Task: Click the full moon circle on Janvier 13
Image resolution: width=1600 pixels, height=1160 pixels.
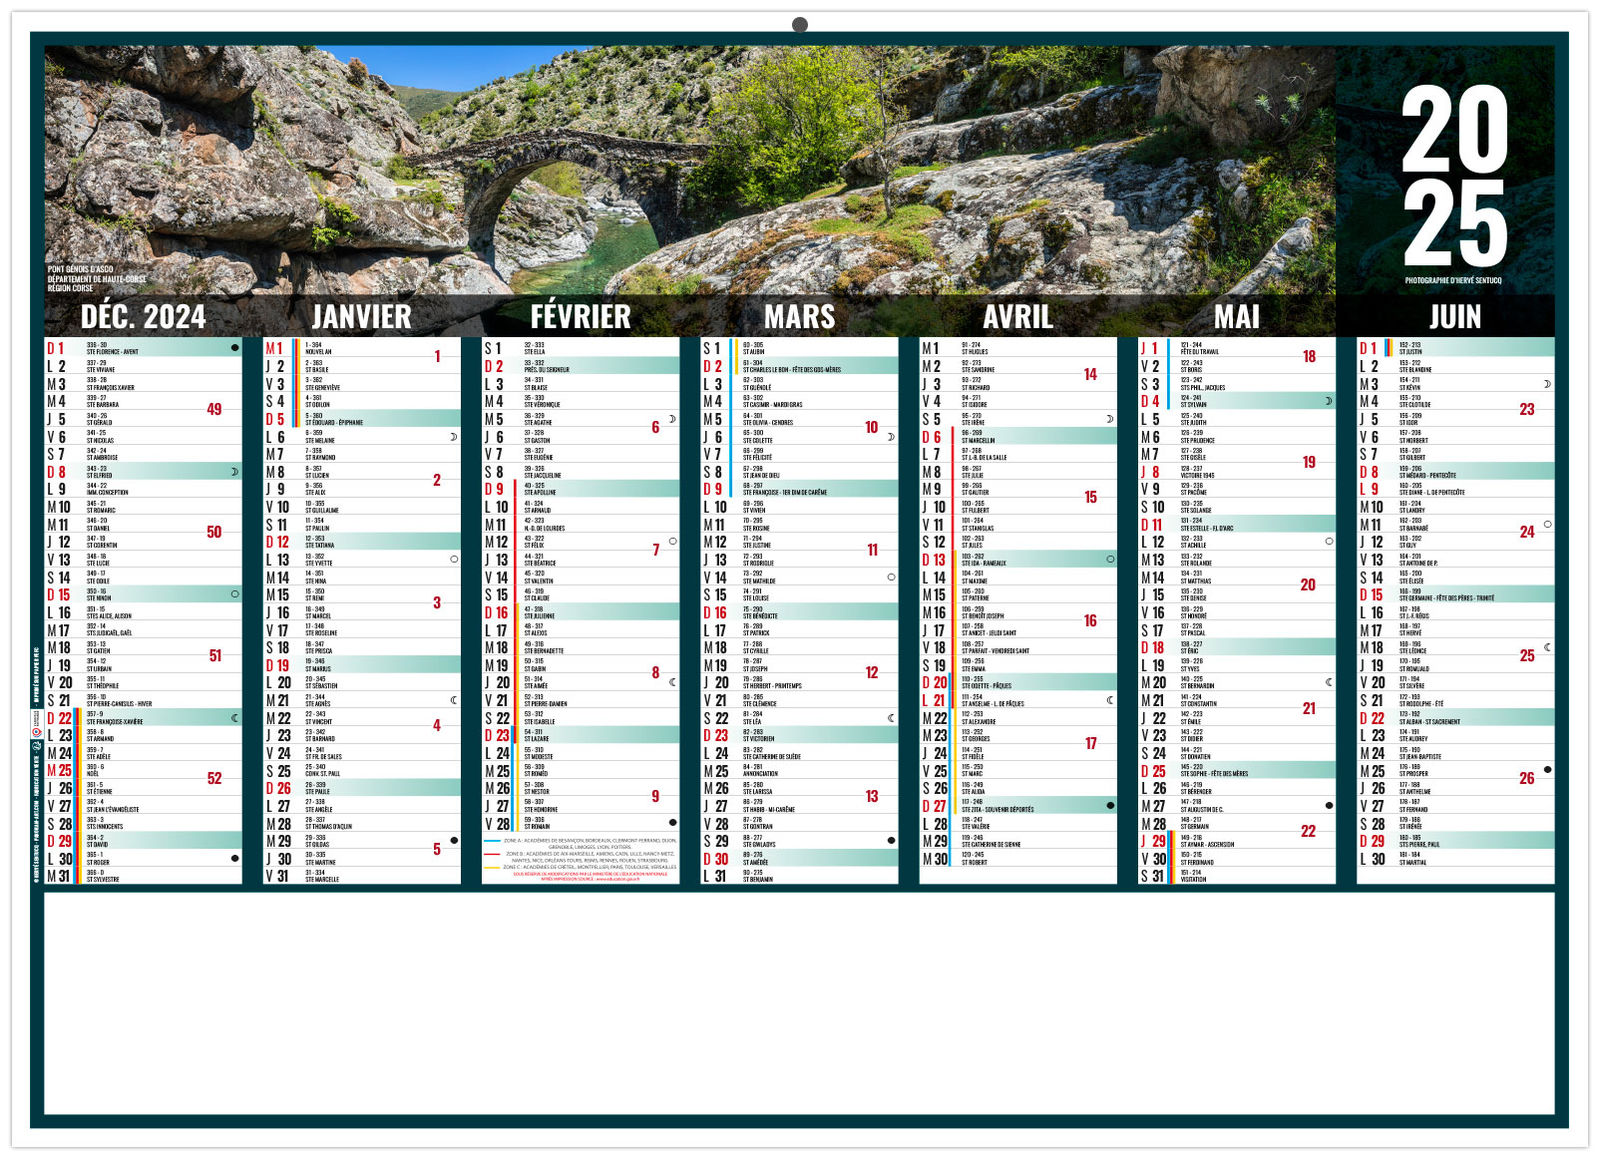Action: [454, 559]
